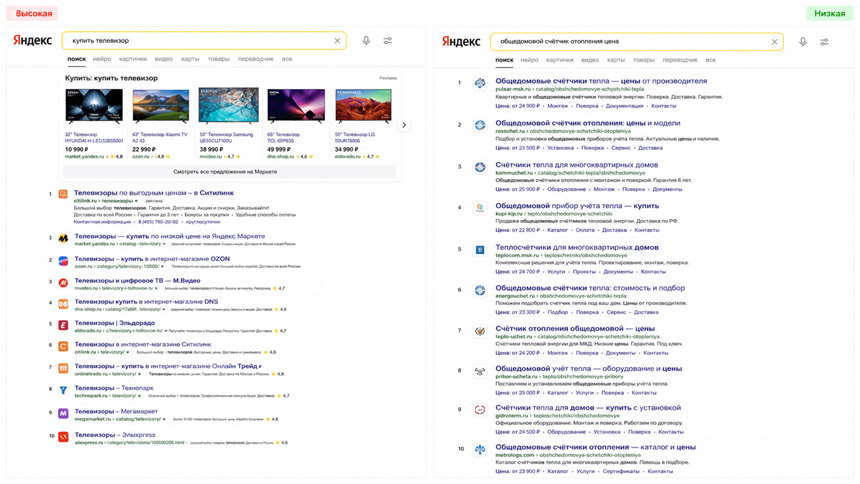The height and width of the screenshot is (484, 860).
Task: Click 'Смотреть все предложения на Маркете' button
Action: (229, 172)
